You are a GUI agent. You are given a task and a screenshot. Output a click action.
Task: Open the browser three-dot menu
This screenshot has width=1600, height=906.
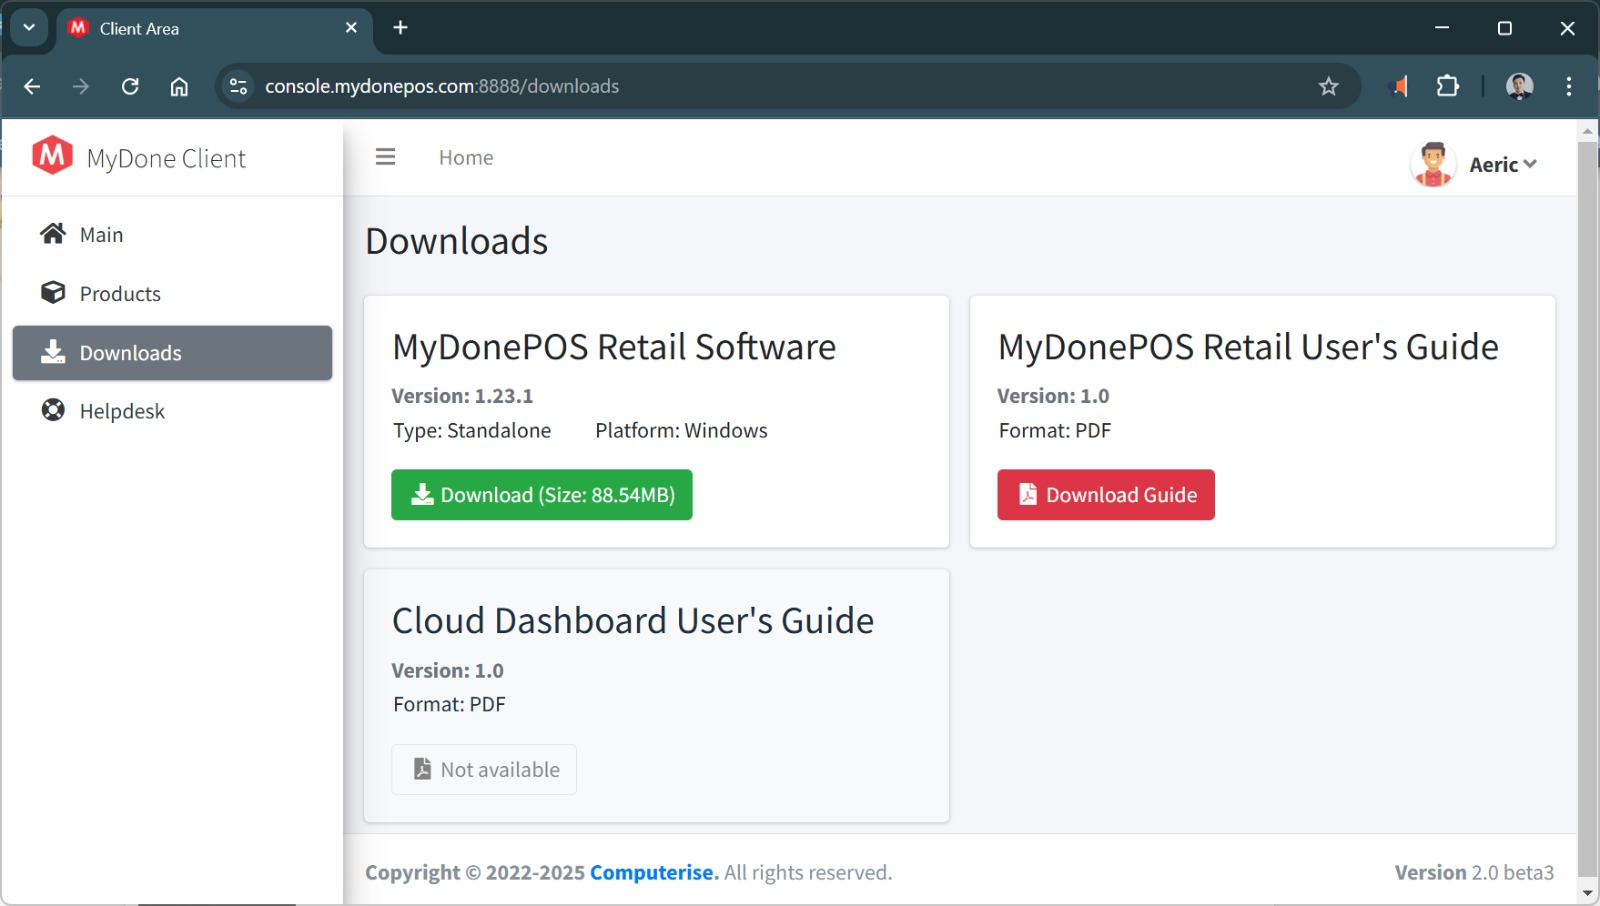pyautogui.click(x=1569, y=86)
